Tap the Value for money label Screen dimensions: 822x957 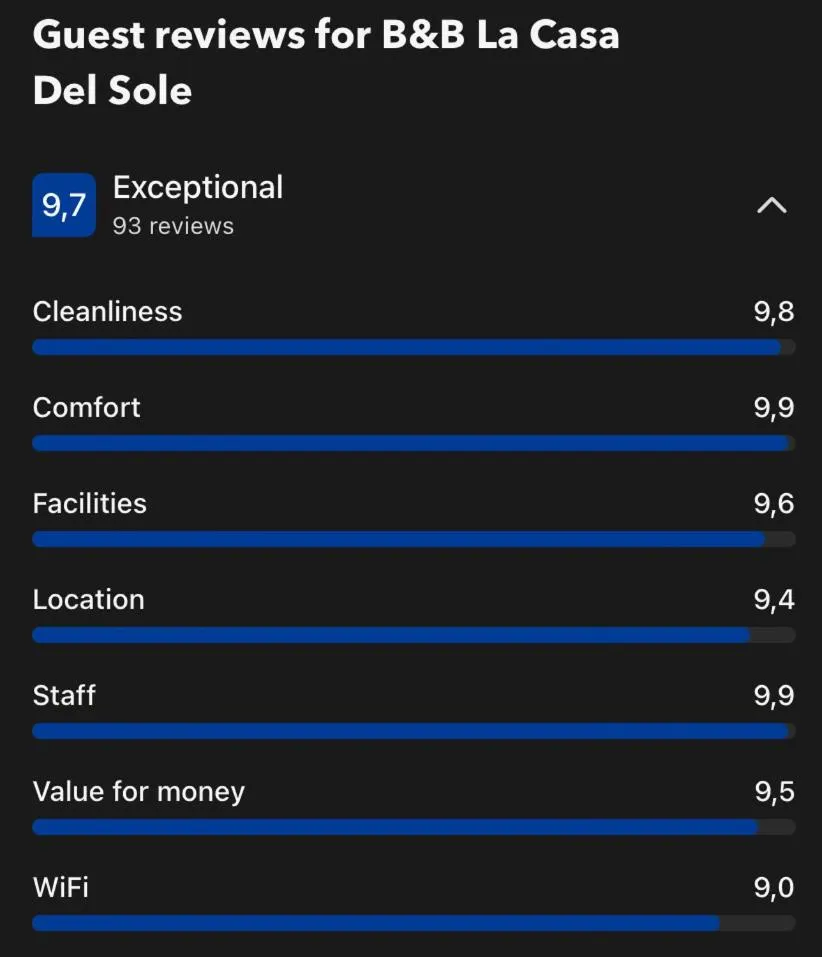[139, 792]
